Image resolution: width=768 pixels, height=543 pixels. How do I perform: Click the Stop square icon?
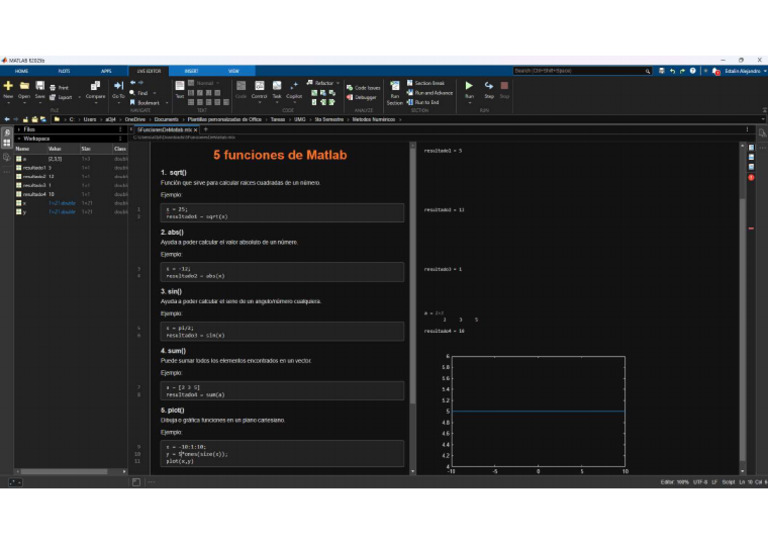504,86
